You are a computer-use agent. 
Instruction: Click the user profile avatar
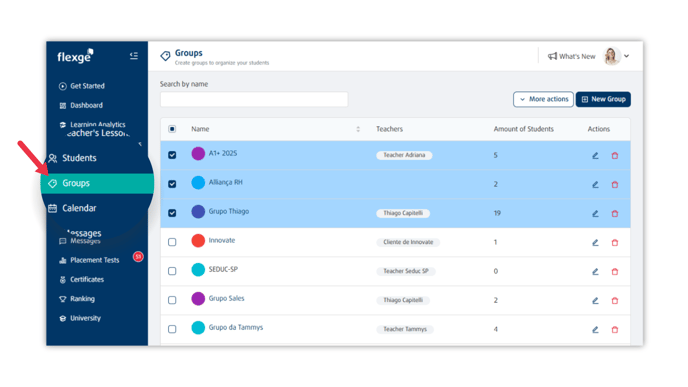tap(611, 56)
